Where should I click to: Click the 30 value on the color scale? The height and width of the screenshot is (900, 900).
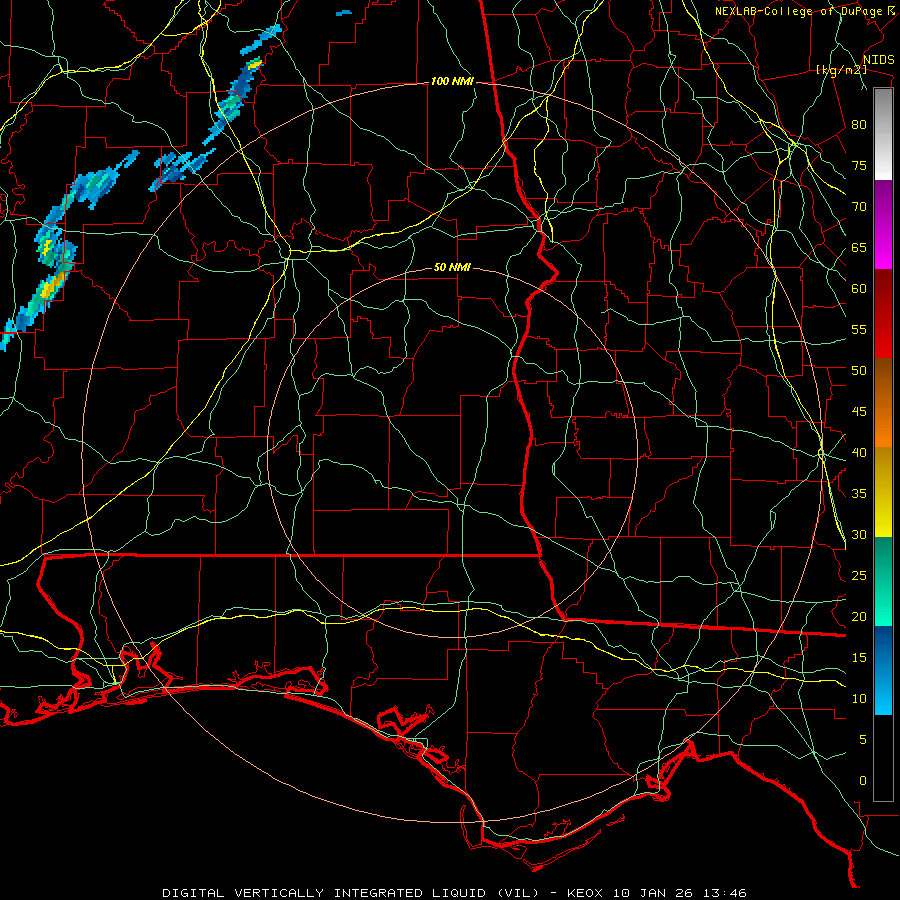(859, 535)
